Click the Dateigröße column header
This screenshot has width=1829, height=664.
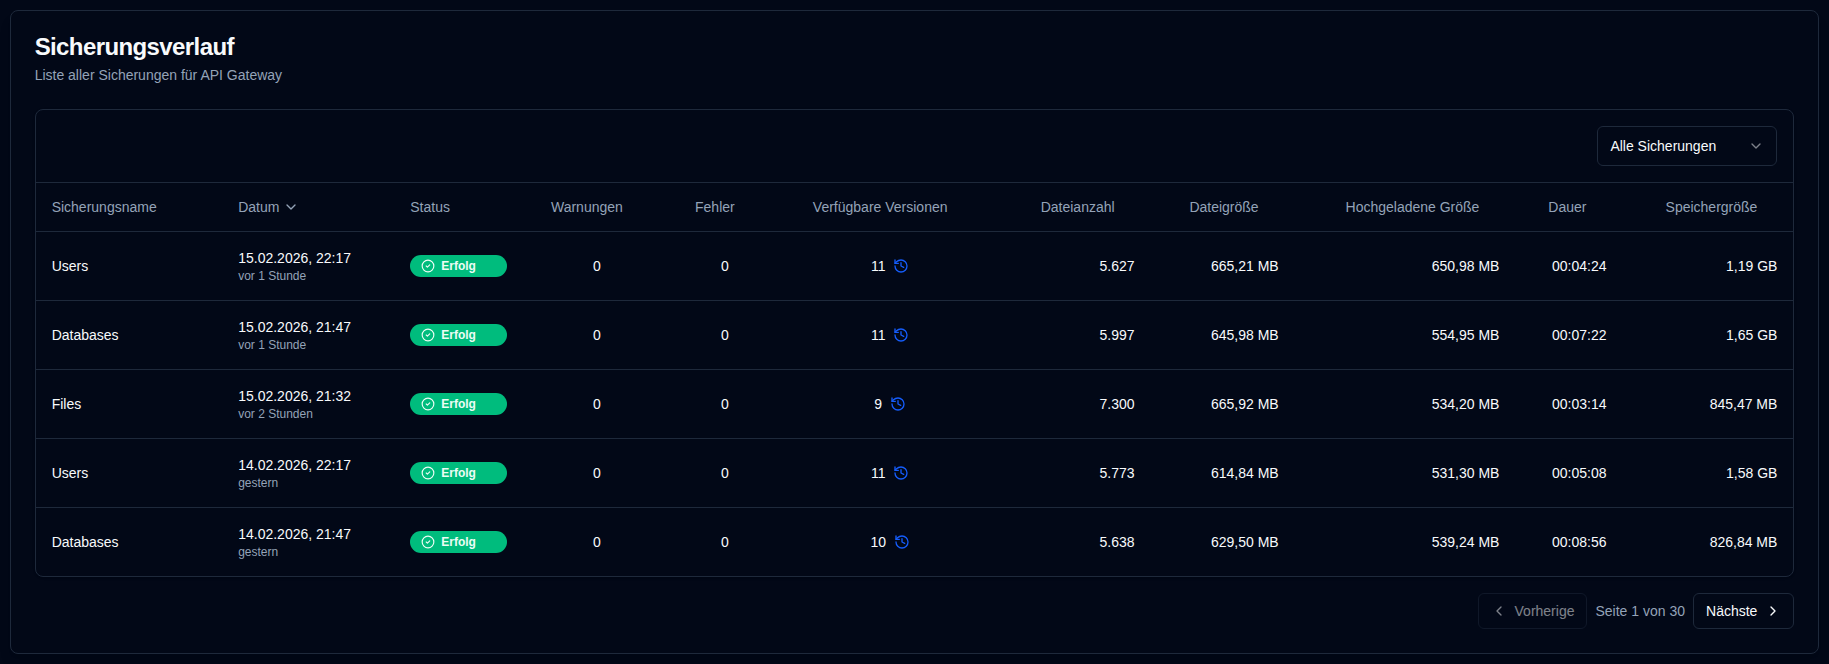[1223, 207]
